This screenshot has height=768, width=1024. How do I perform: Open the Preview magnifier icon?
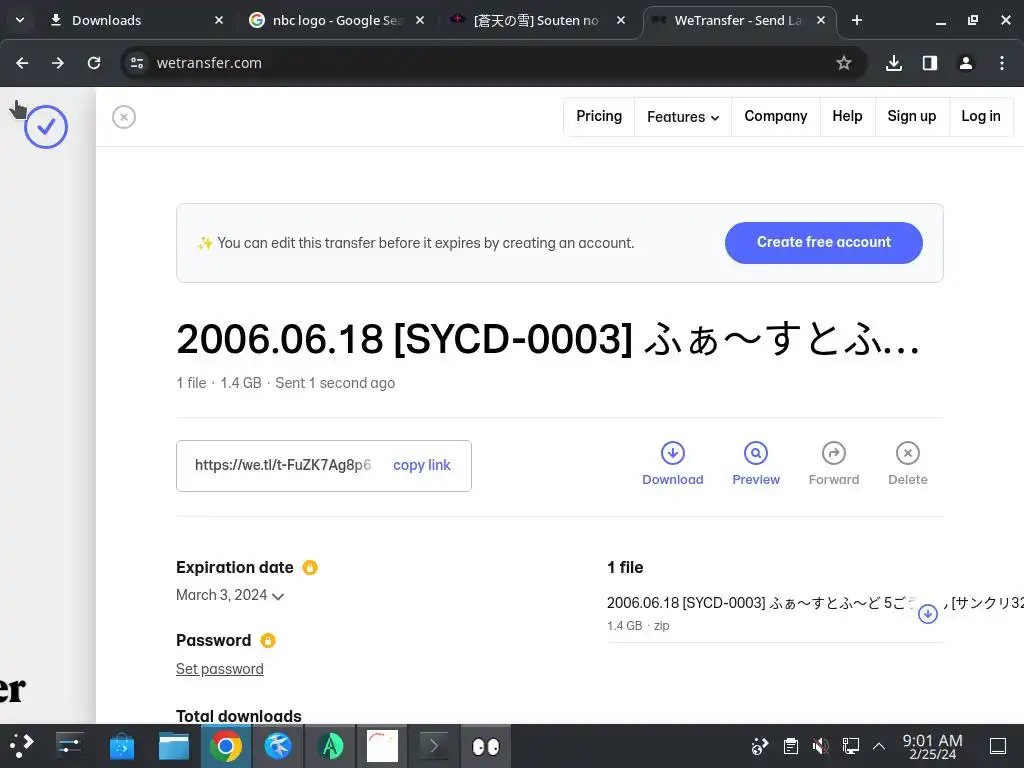click(x=756, y=453)
